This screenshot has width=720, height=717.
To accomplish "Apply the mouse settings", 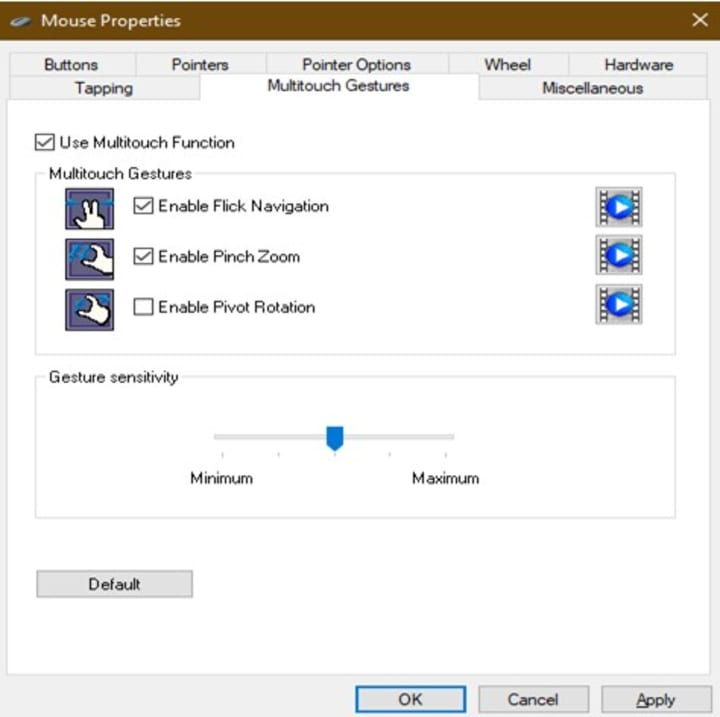I will 656,699.
